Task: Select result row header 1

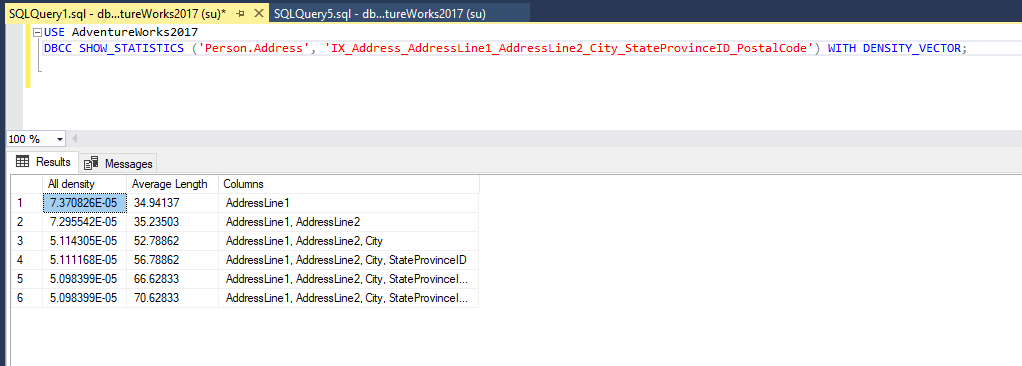Action: click(x=27, y=203)
